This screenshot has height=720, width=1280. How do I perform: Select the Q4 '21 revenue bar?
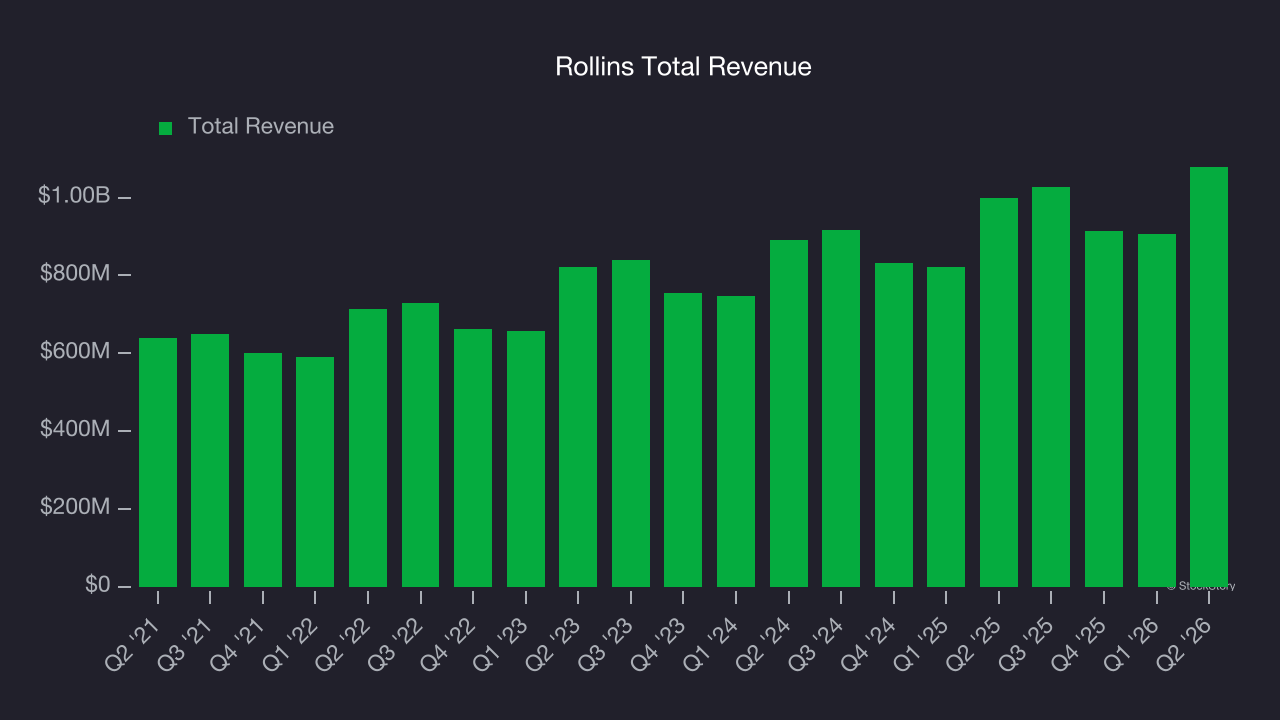[x=263, y=470]
